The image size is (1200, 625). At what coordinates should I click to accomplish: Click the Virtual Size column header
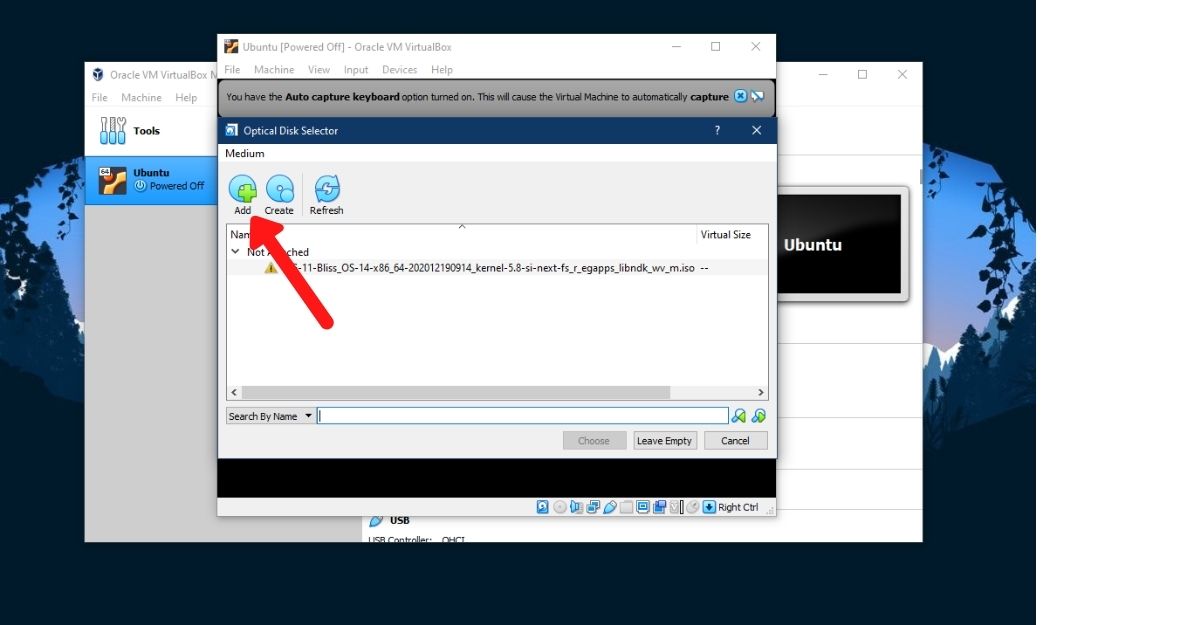[x=725, y=234]
